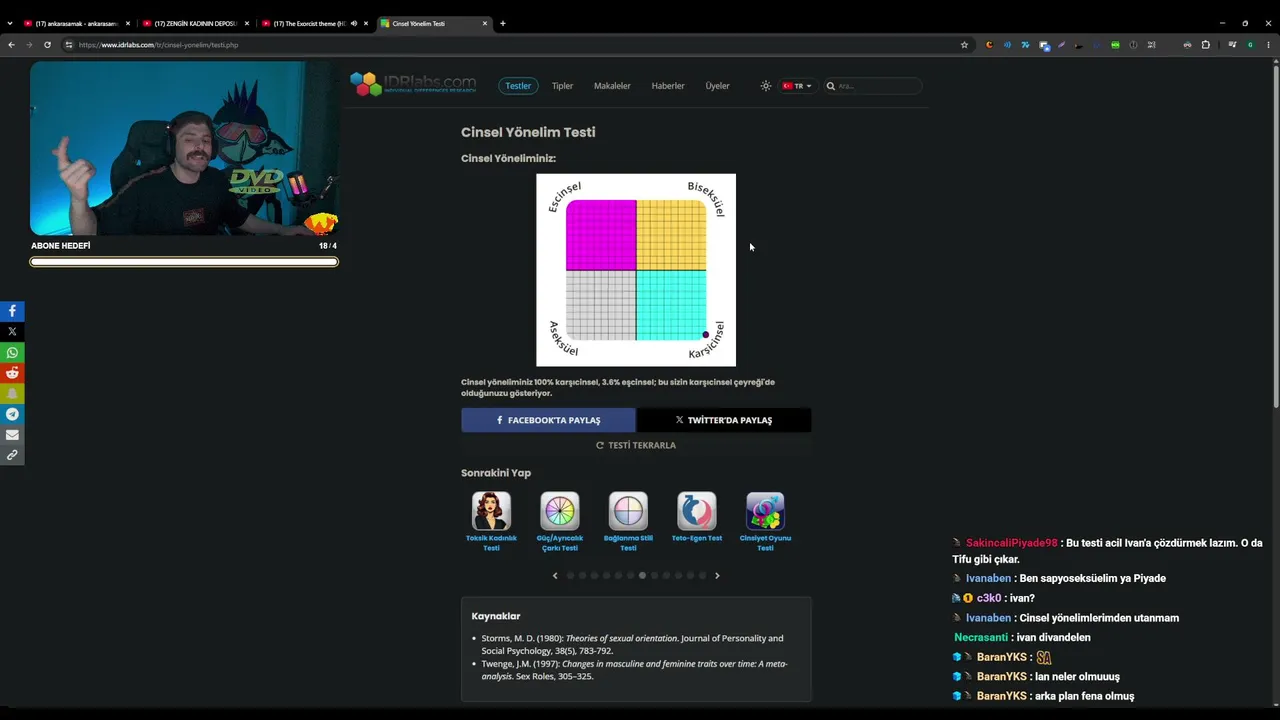Click the Toksik Kadınlık Testi label

coord(491,543)
